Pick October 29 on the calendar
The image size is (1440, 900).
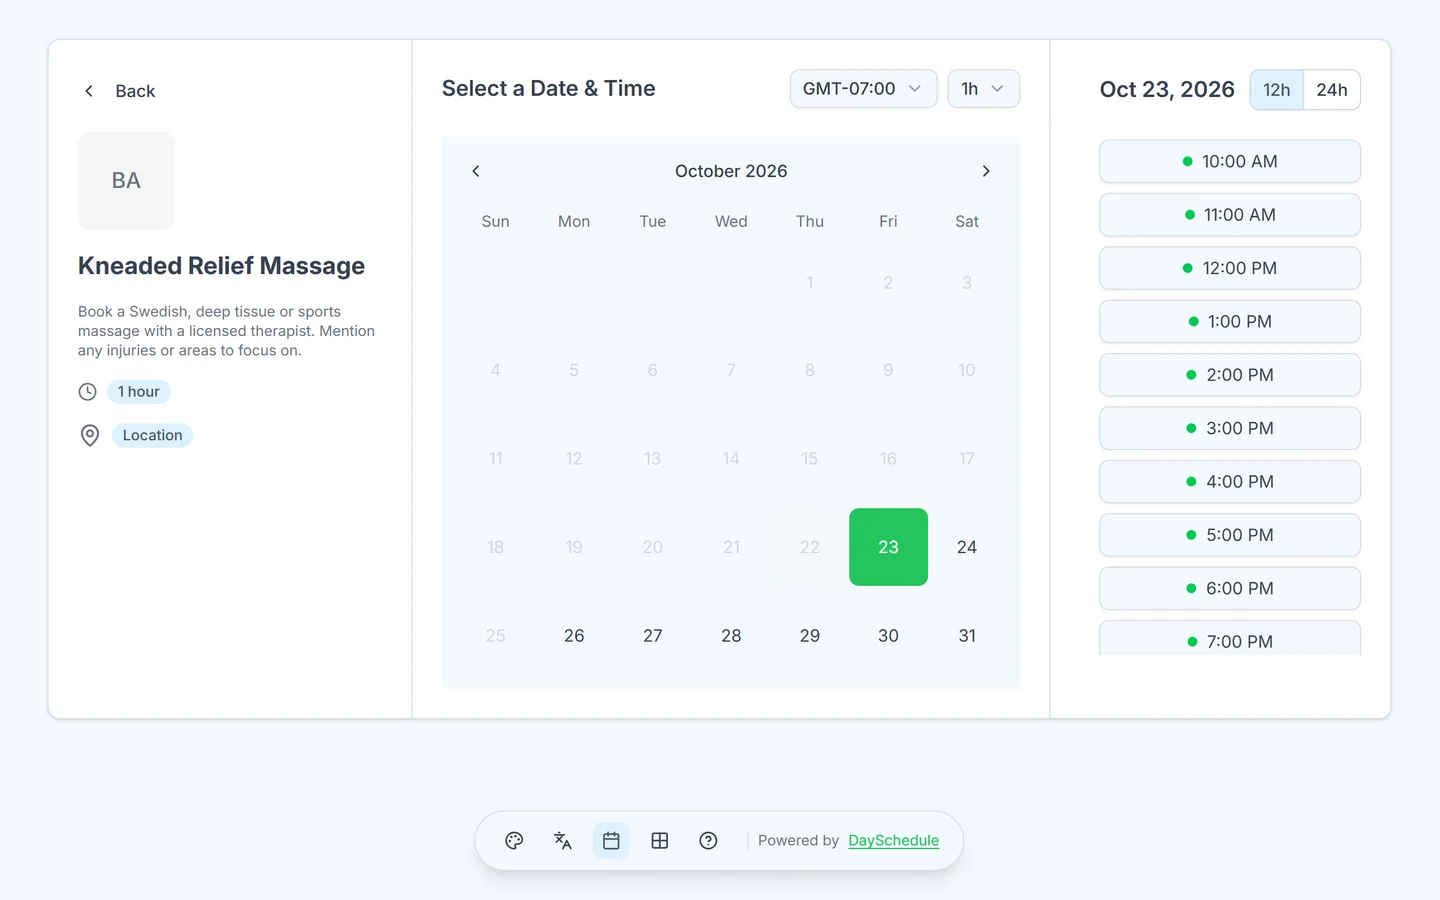(810, 636)
